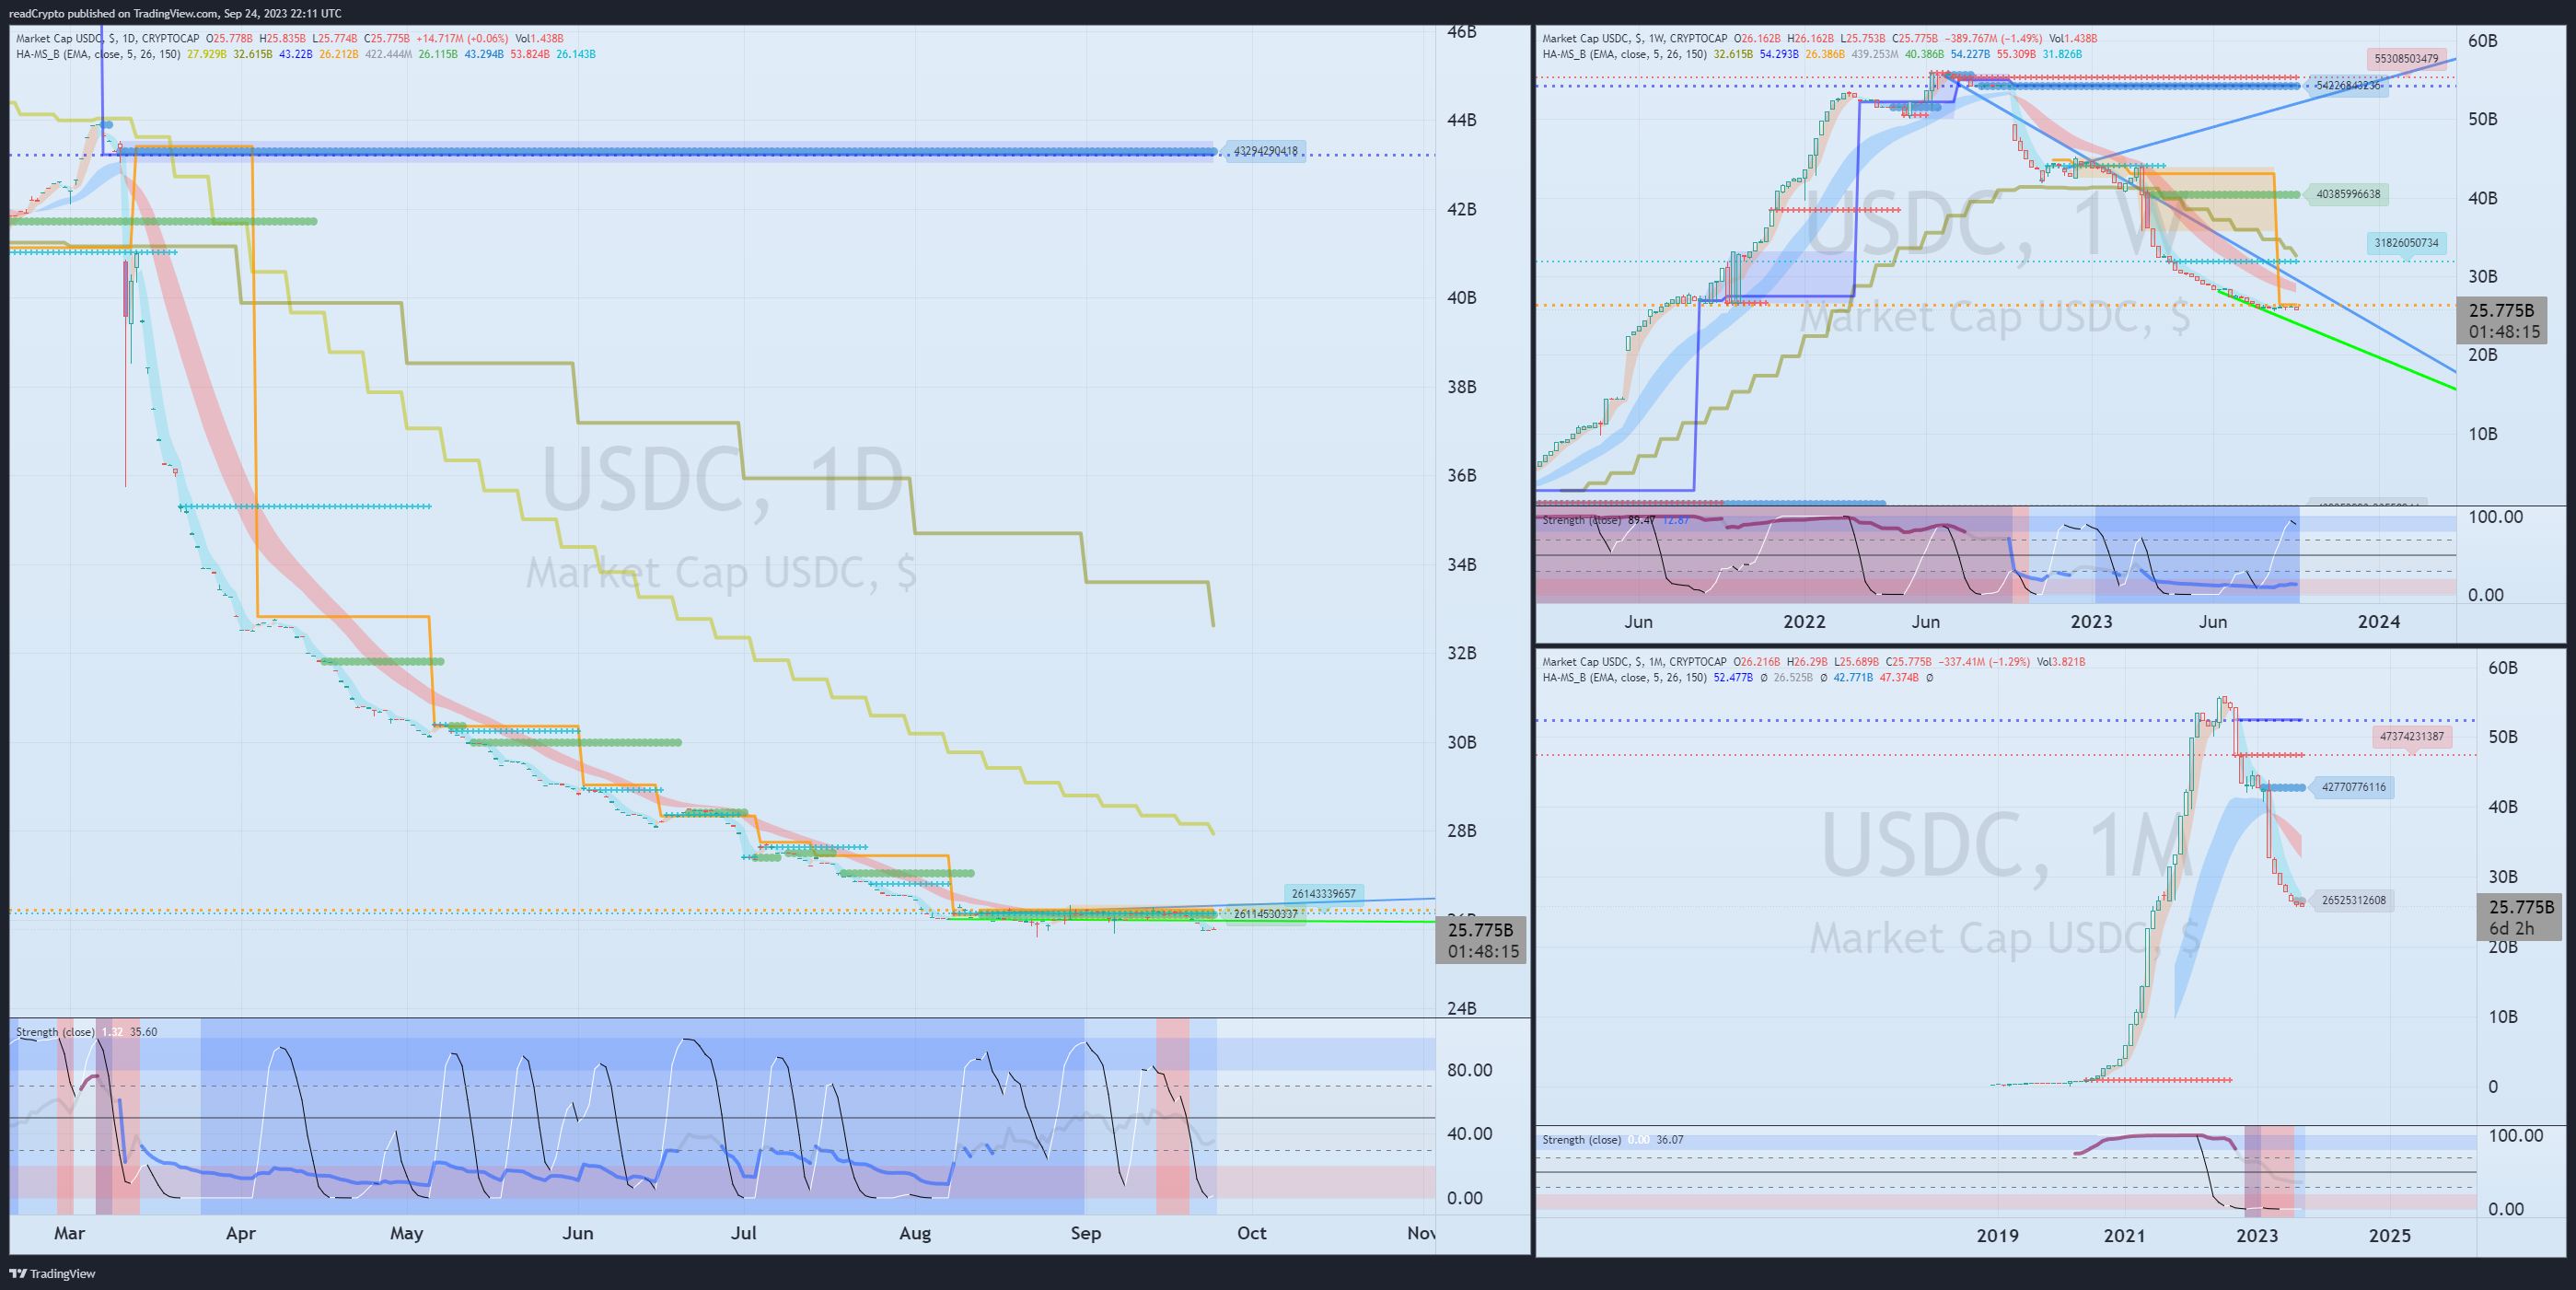Click the 26114530337 price label on the 1D chart
Screen dimensions: 2576x1290
[x=1265, y=913]
